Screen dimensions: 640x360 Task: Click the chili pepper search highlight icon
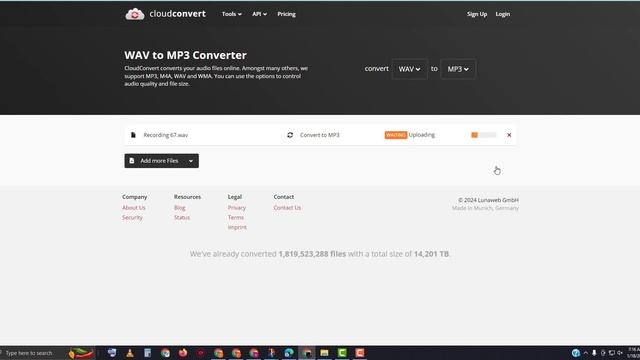(81, 353)
